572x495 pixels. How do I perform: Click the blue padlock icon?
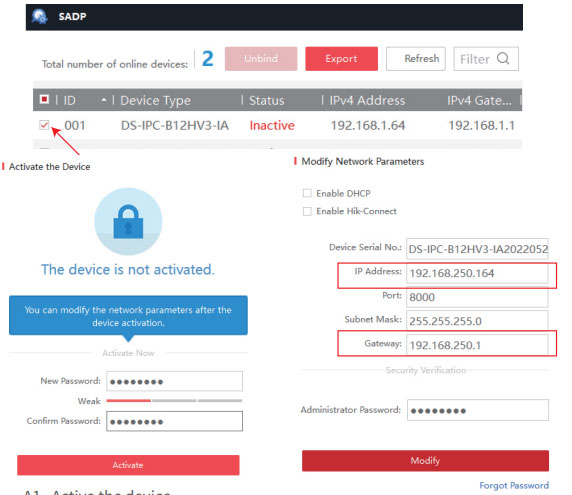click(x=128, y=221)
